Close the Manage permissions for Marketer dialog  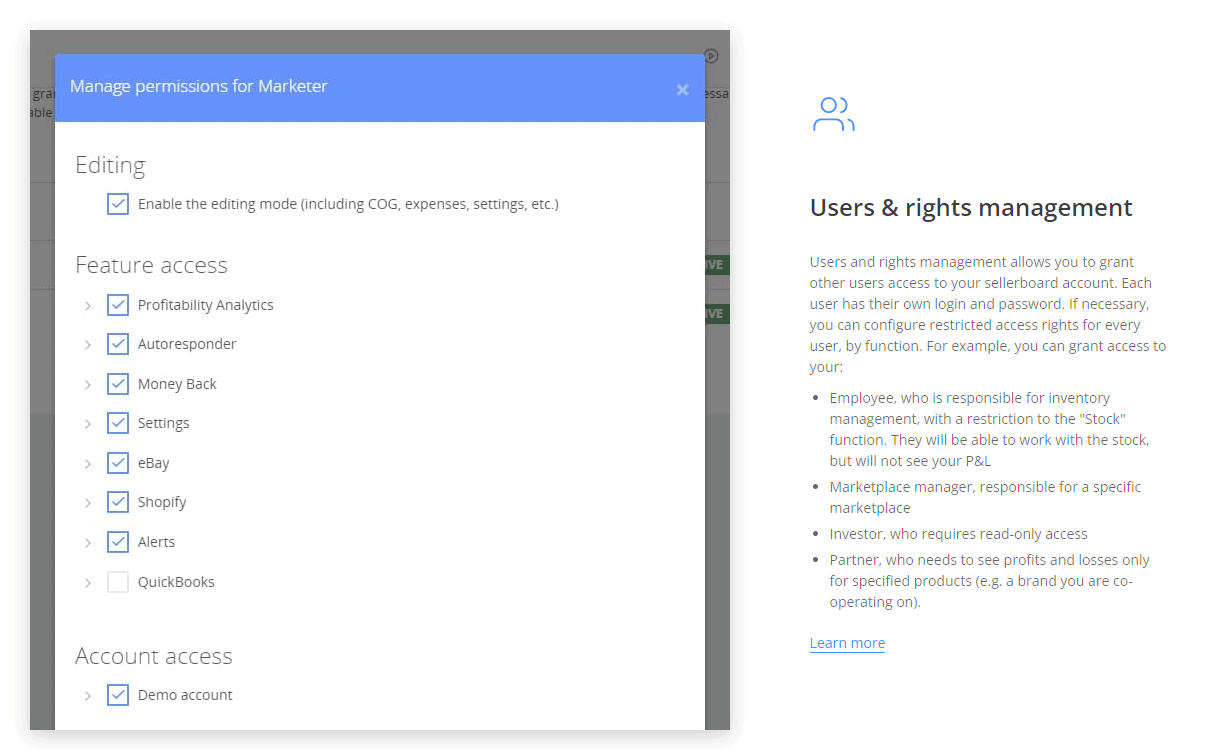pos(682,90)
